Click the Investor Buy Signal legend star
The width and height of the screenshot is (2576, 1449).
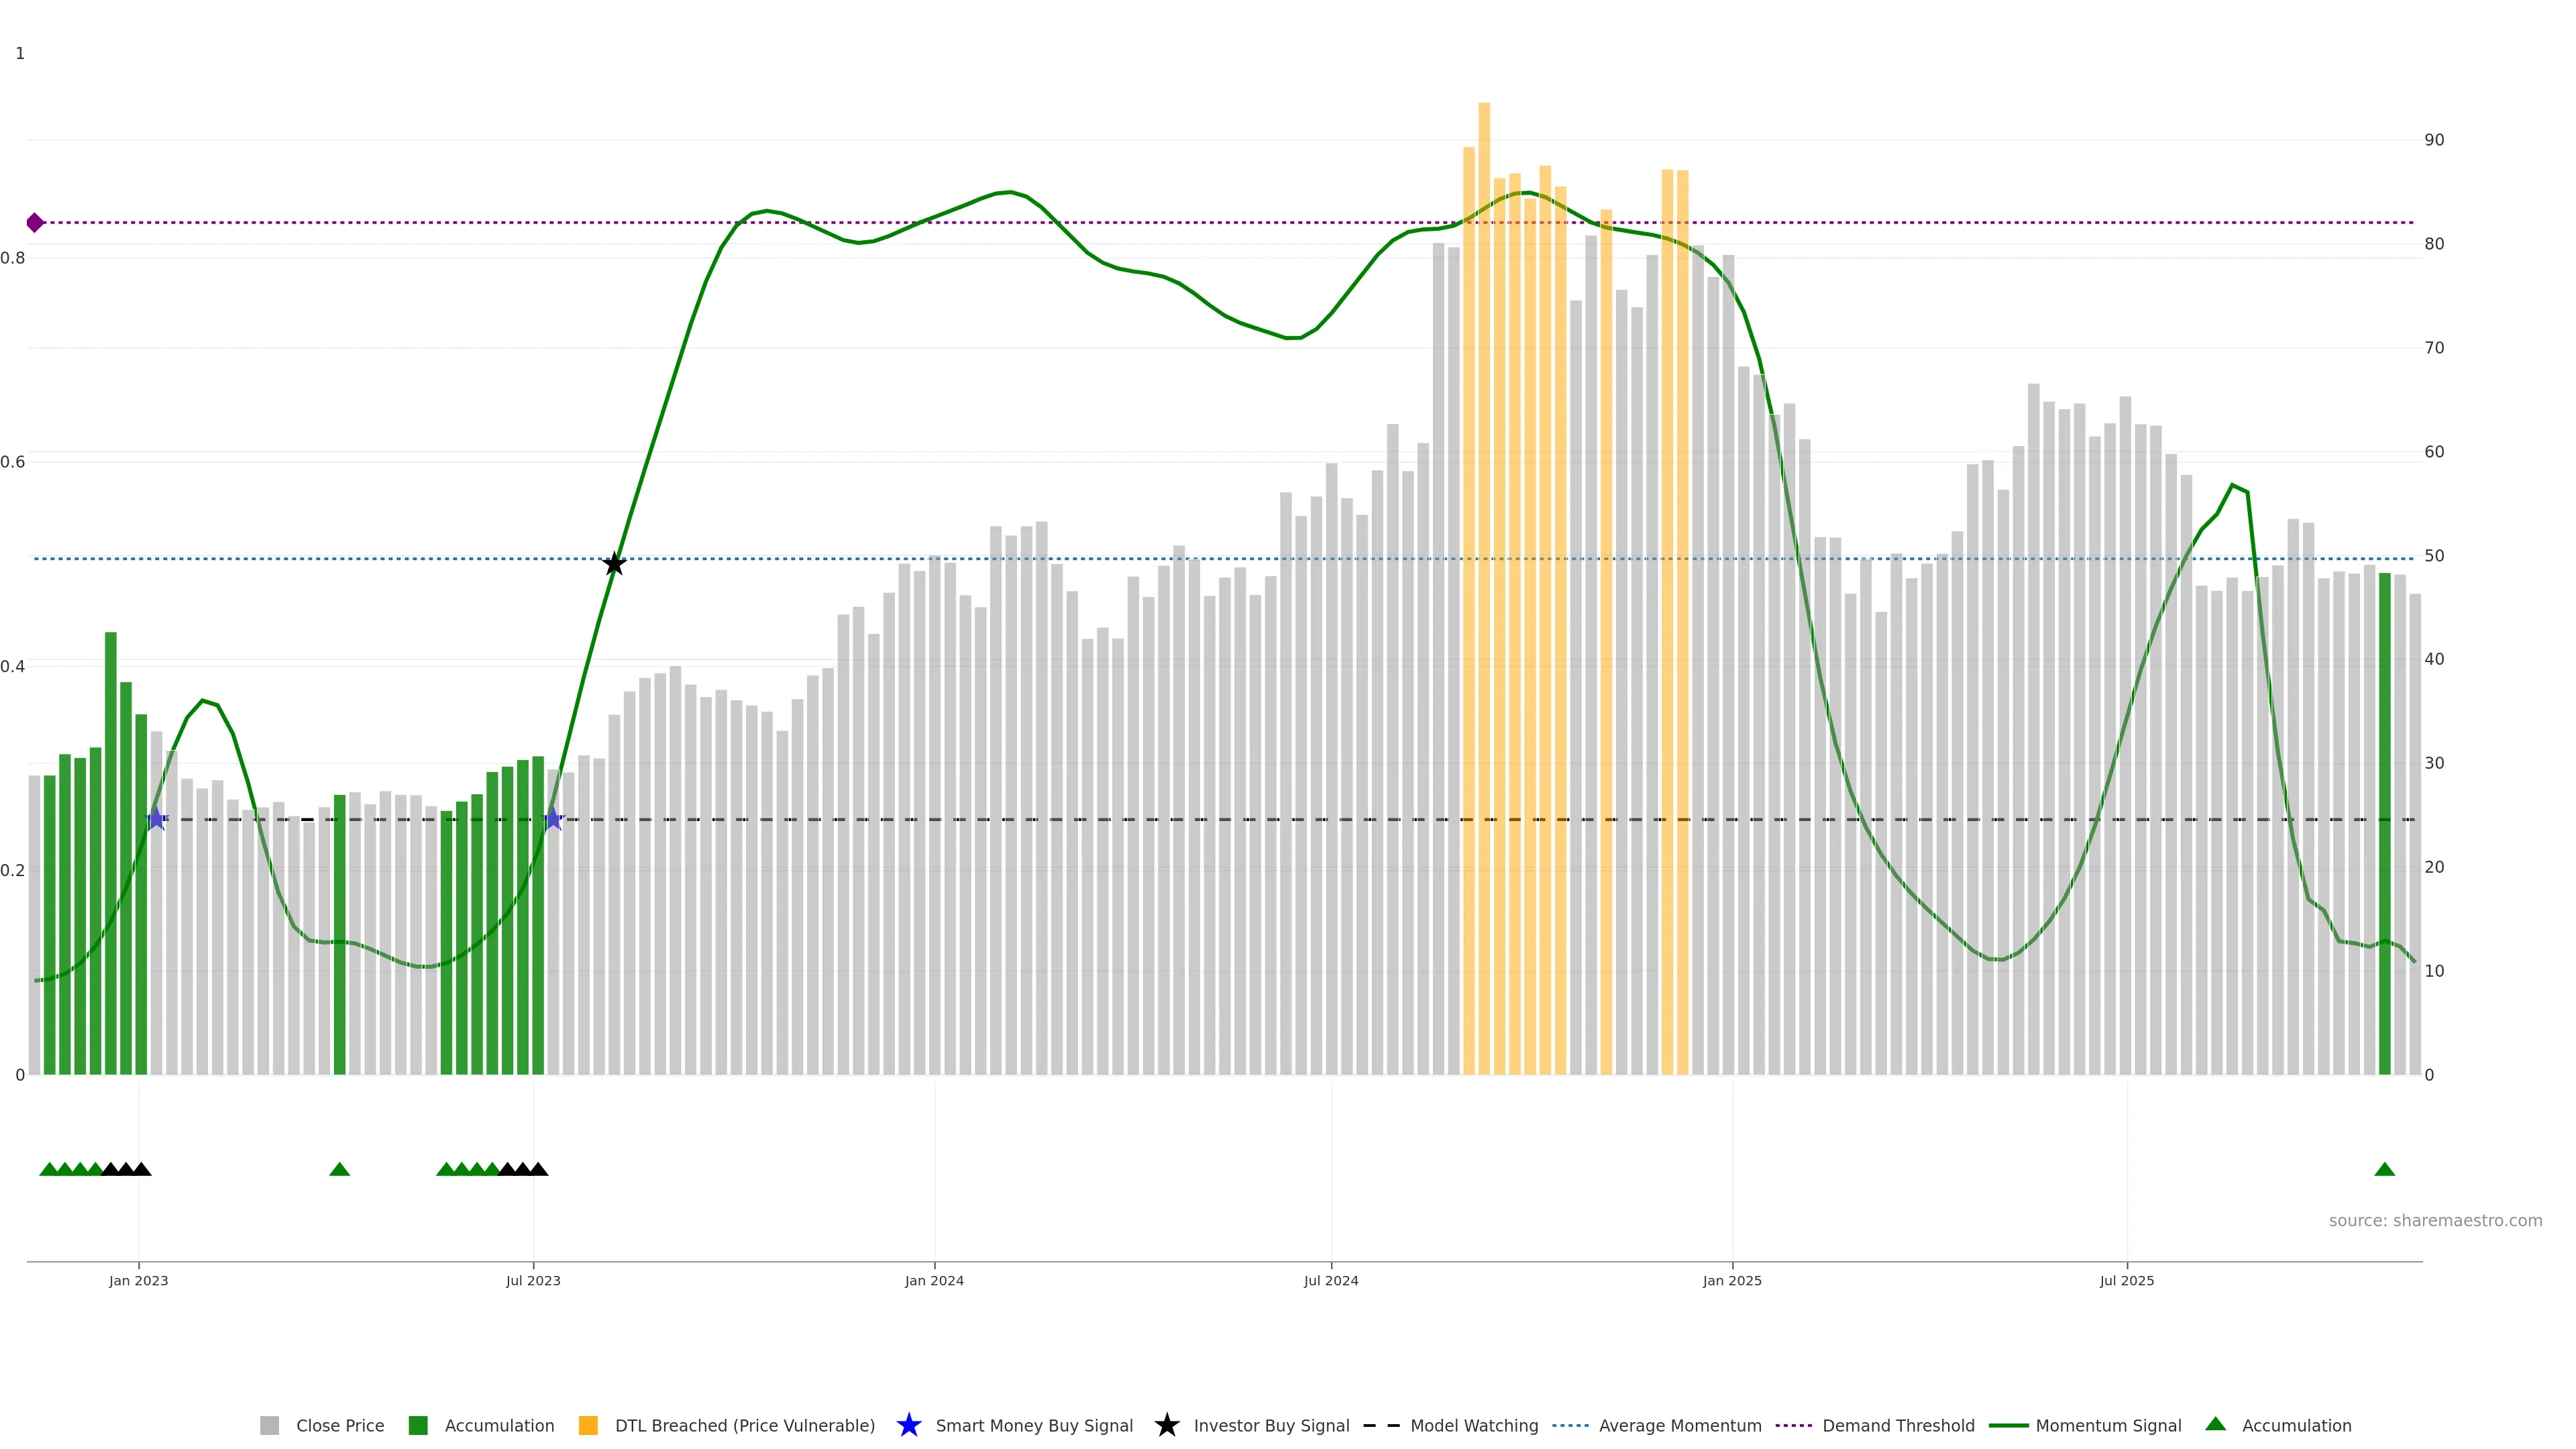click(x=1166, y=1425)
